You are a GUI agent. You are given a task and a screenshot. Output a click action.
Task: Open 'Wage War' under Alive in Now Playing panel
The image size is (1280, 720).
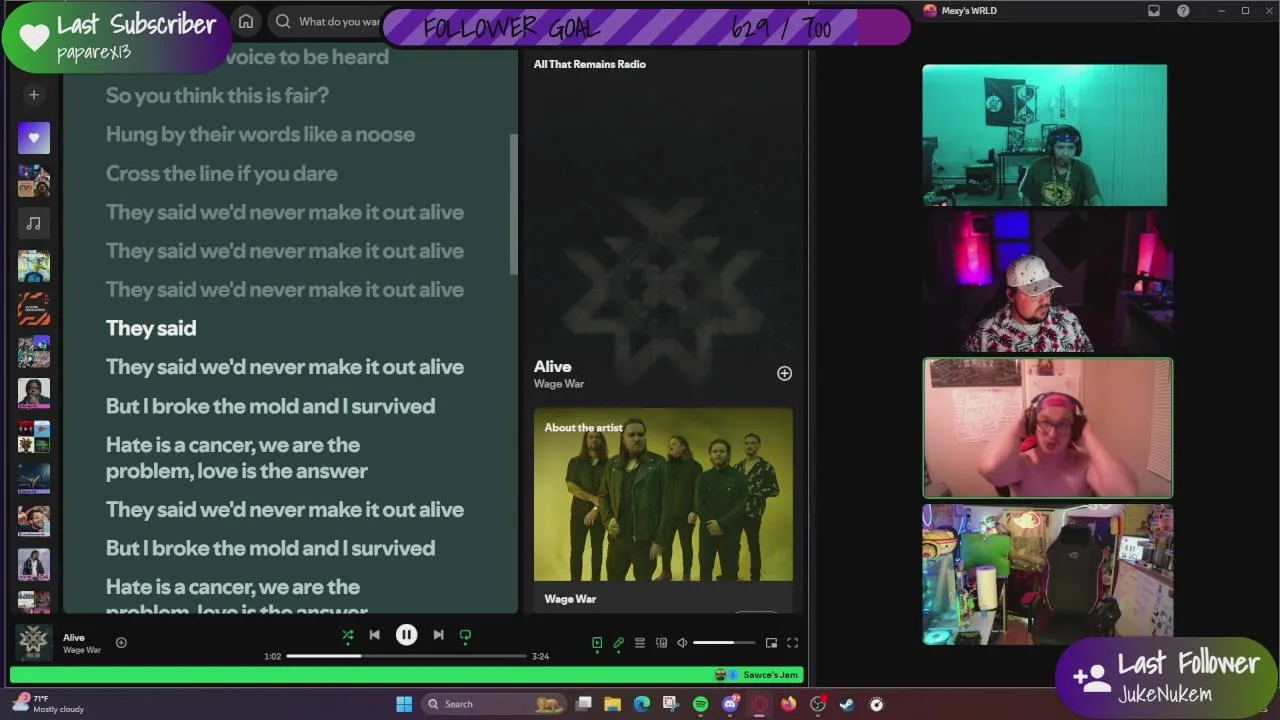pos(559,384)
